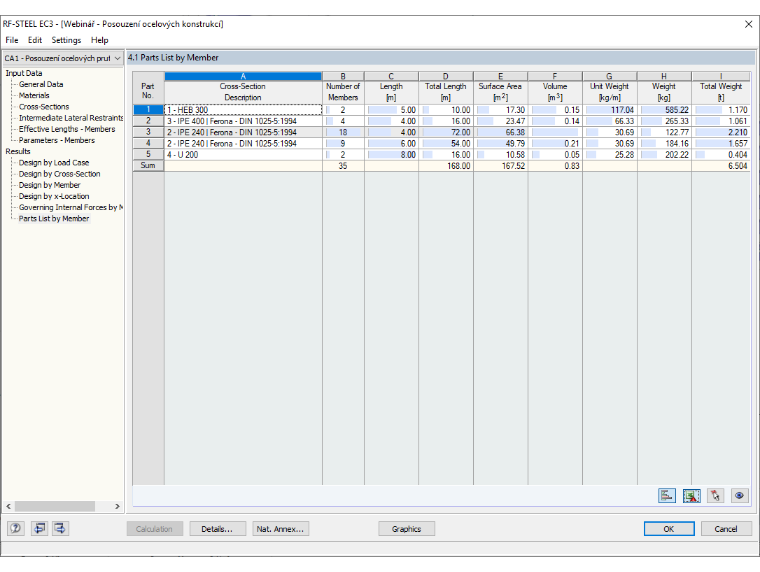The width and height of the screenshot is (760, 572).
Task: Click sum total weight '6.504'
Action: [x=721, y=166]
